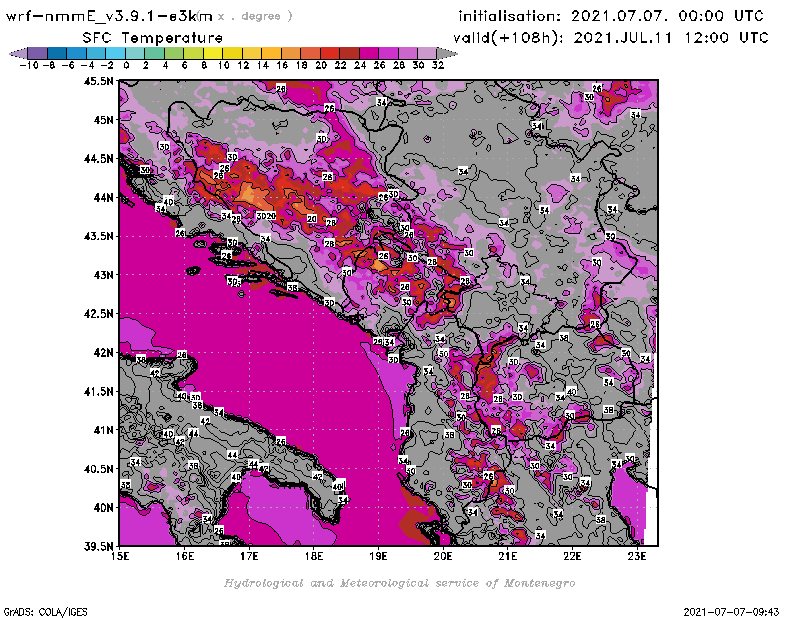Click the "43N" latitude label
The width and height of the screenshot is (800, 618).
point(103,275)
